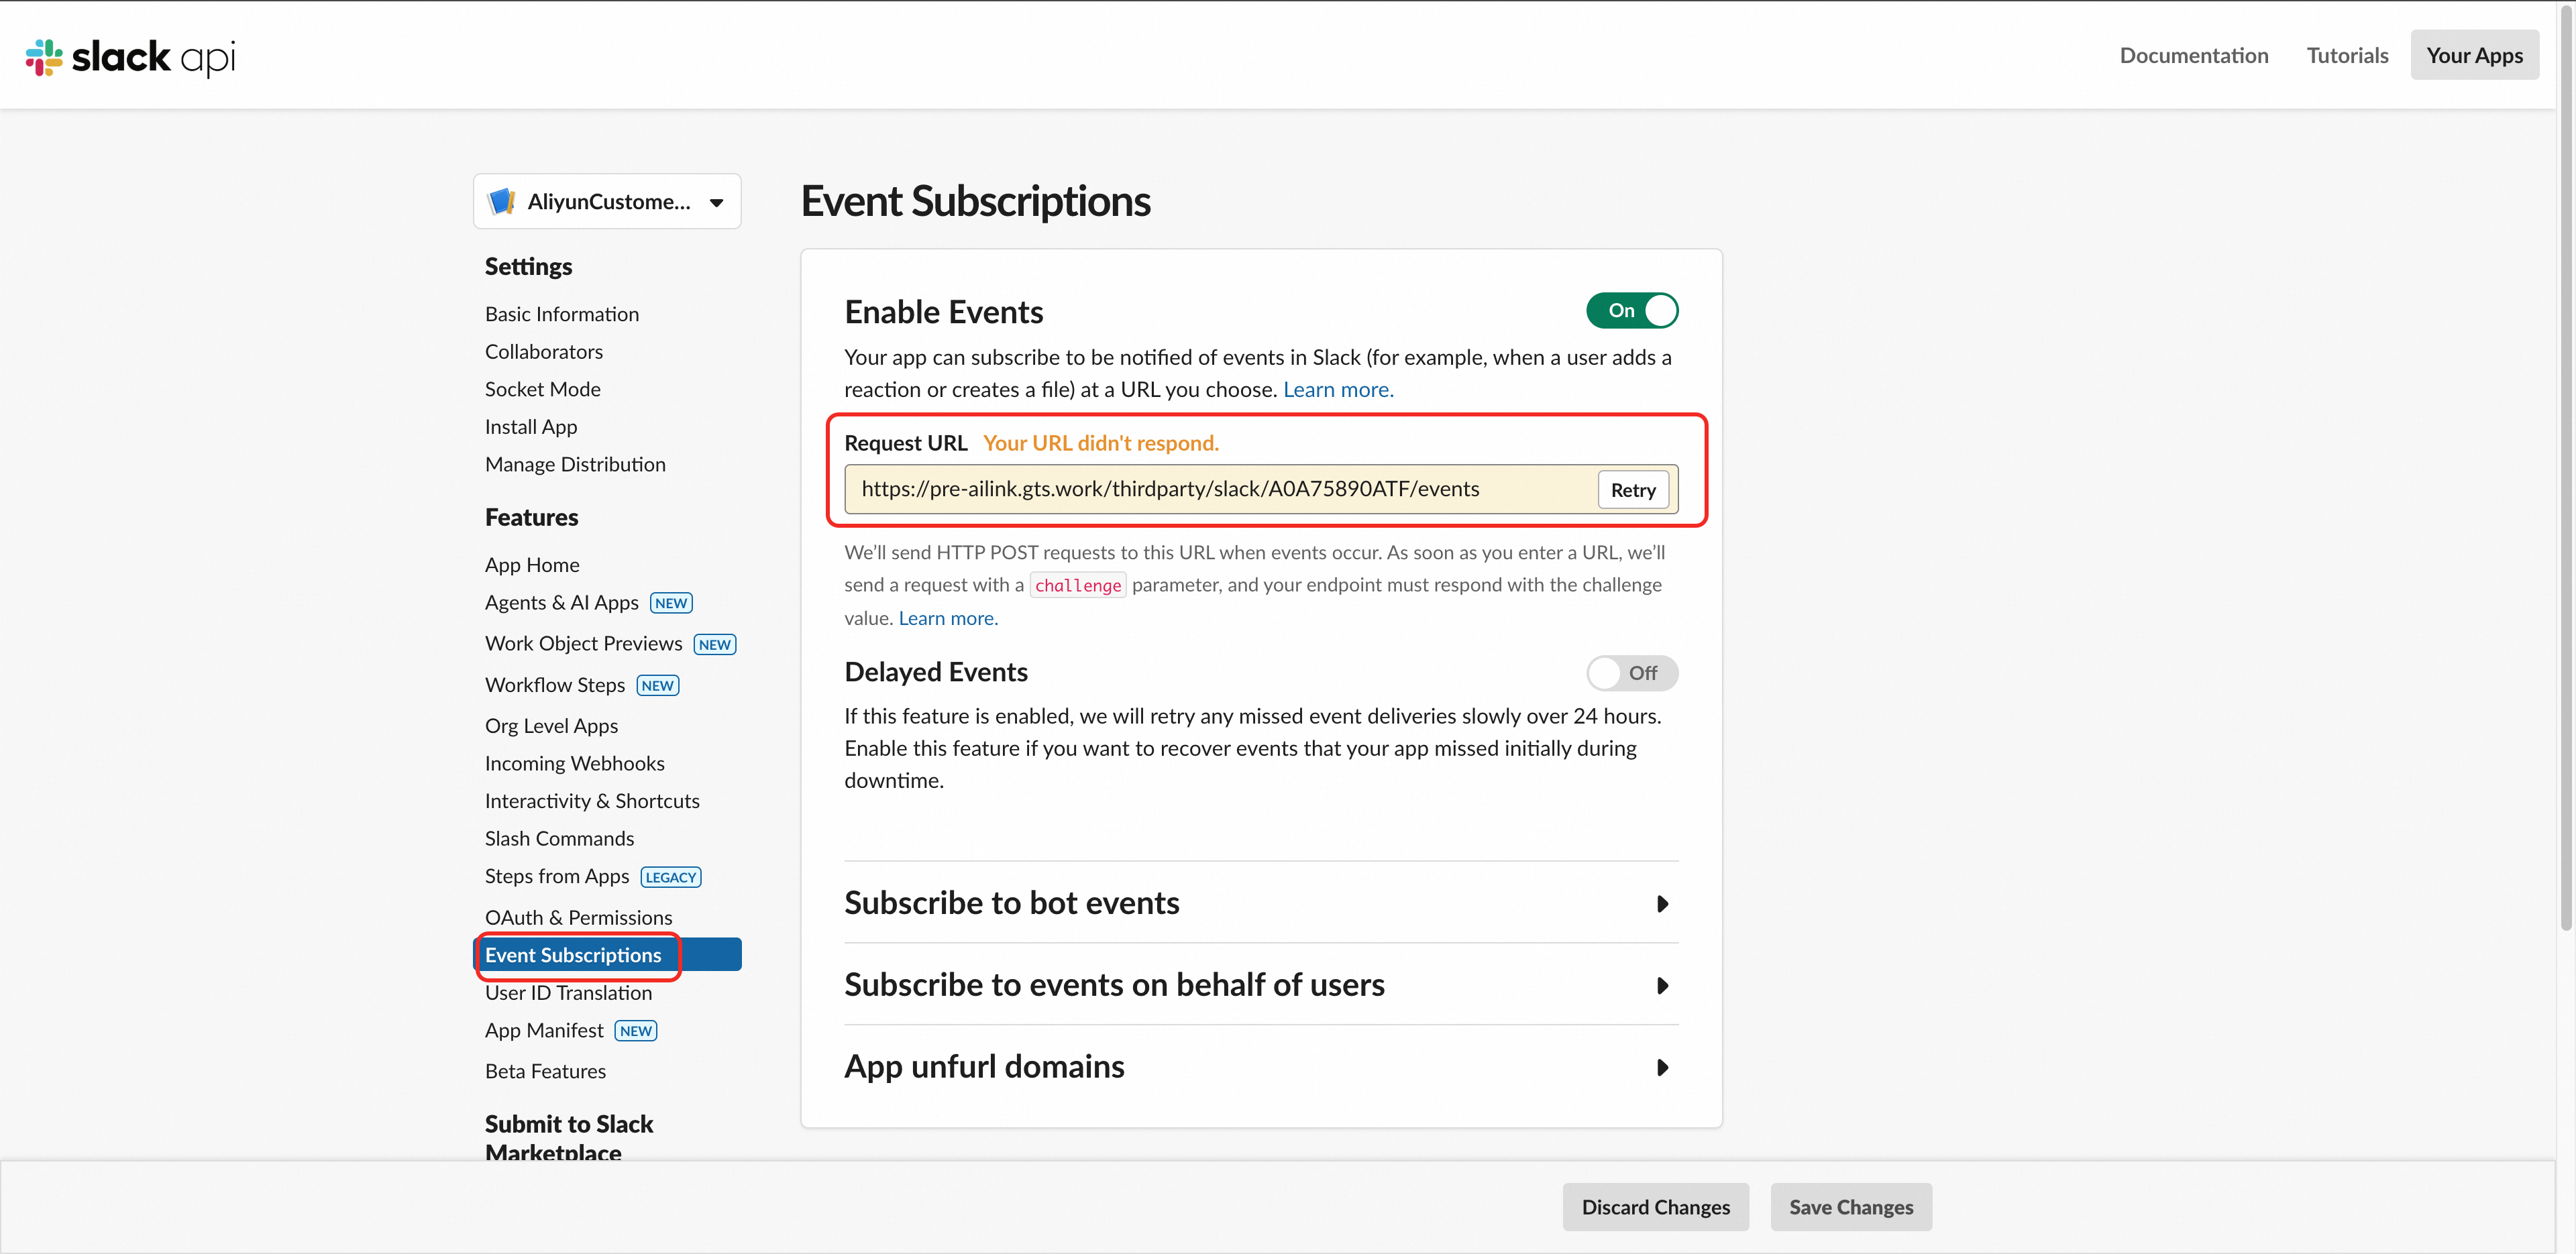Go to Socket Mode settings
The height and width of the screenshot is (1254, 2576).
click(543, 389)
